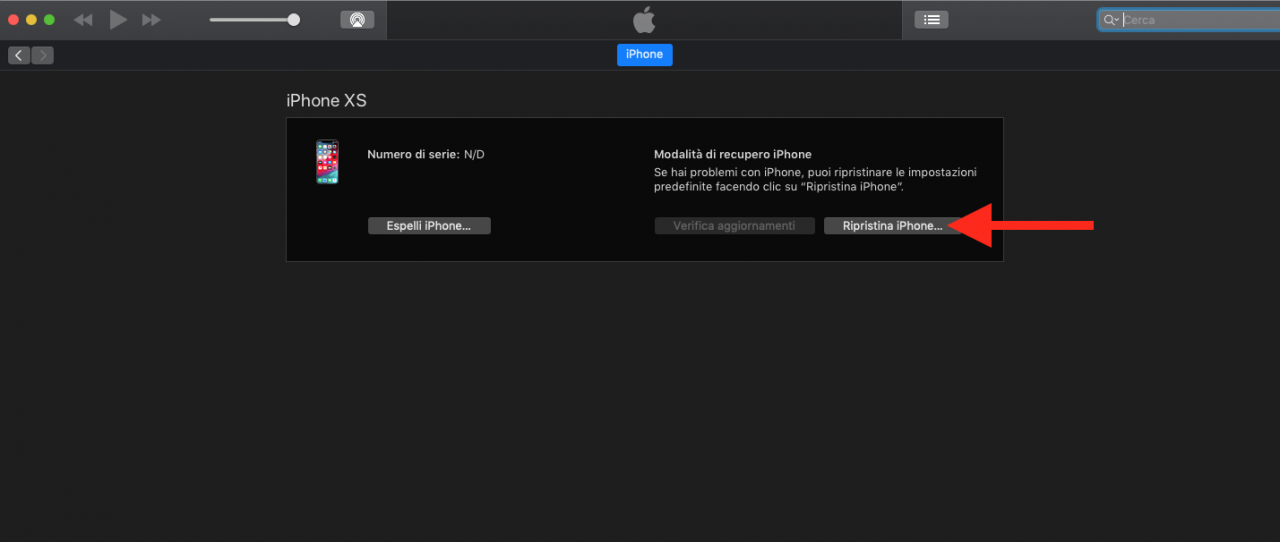
Task: Select the Modalità di recupero iPhone heading
Action: (x=733, y=155)
